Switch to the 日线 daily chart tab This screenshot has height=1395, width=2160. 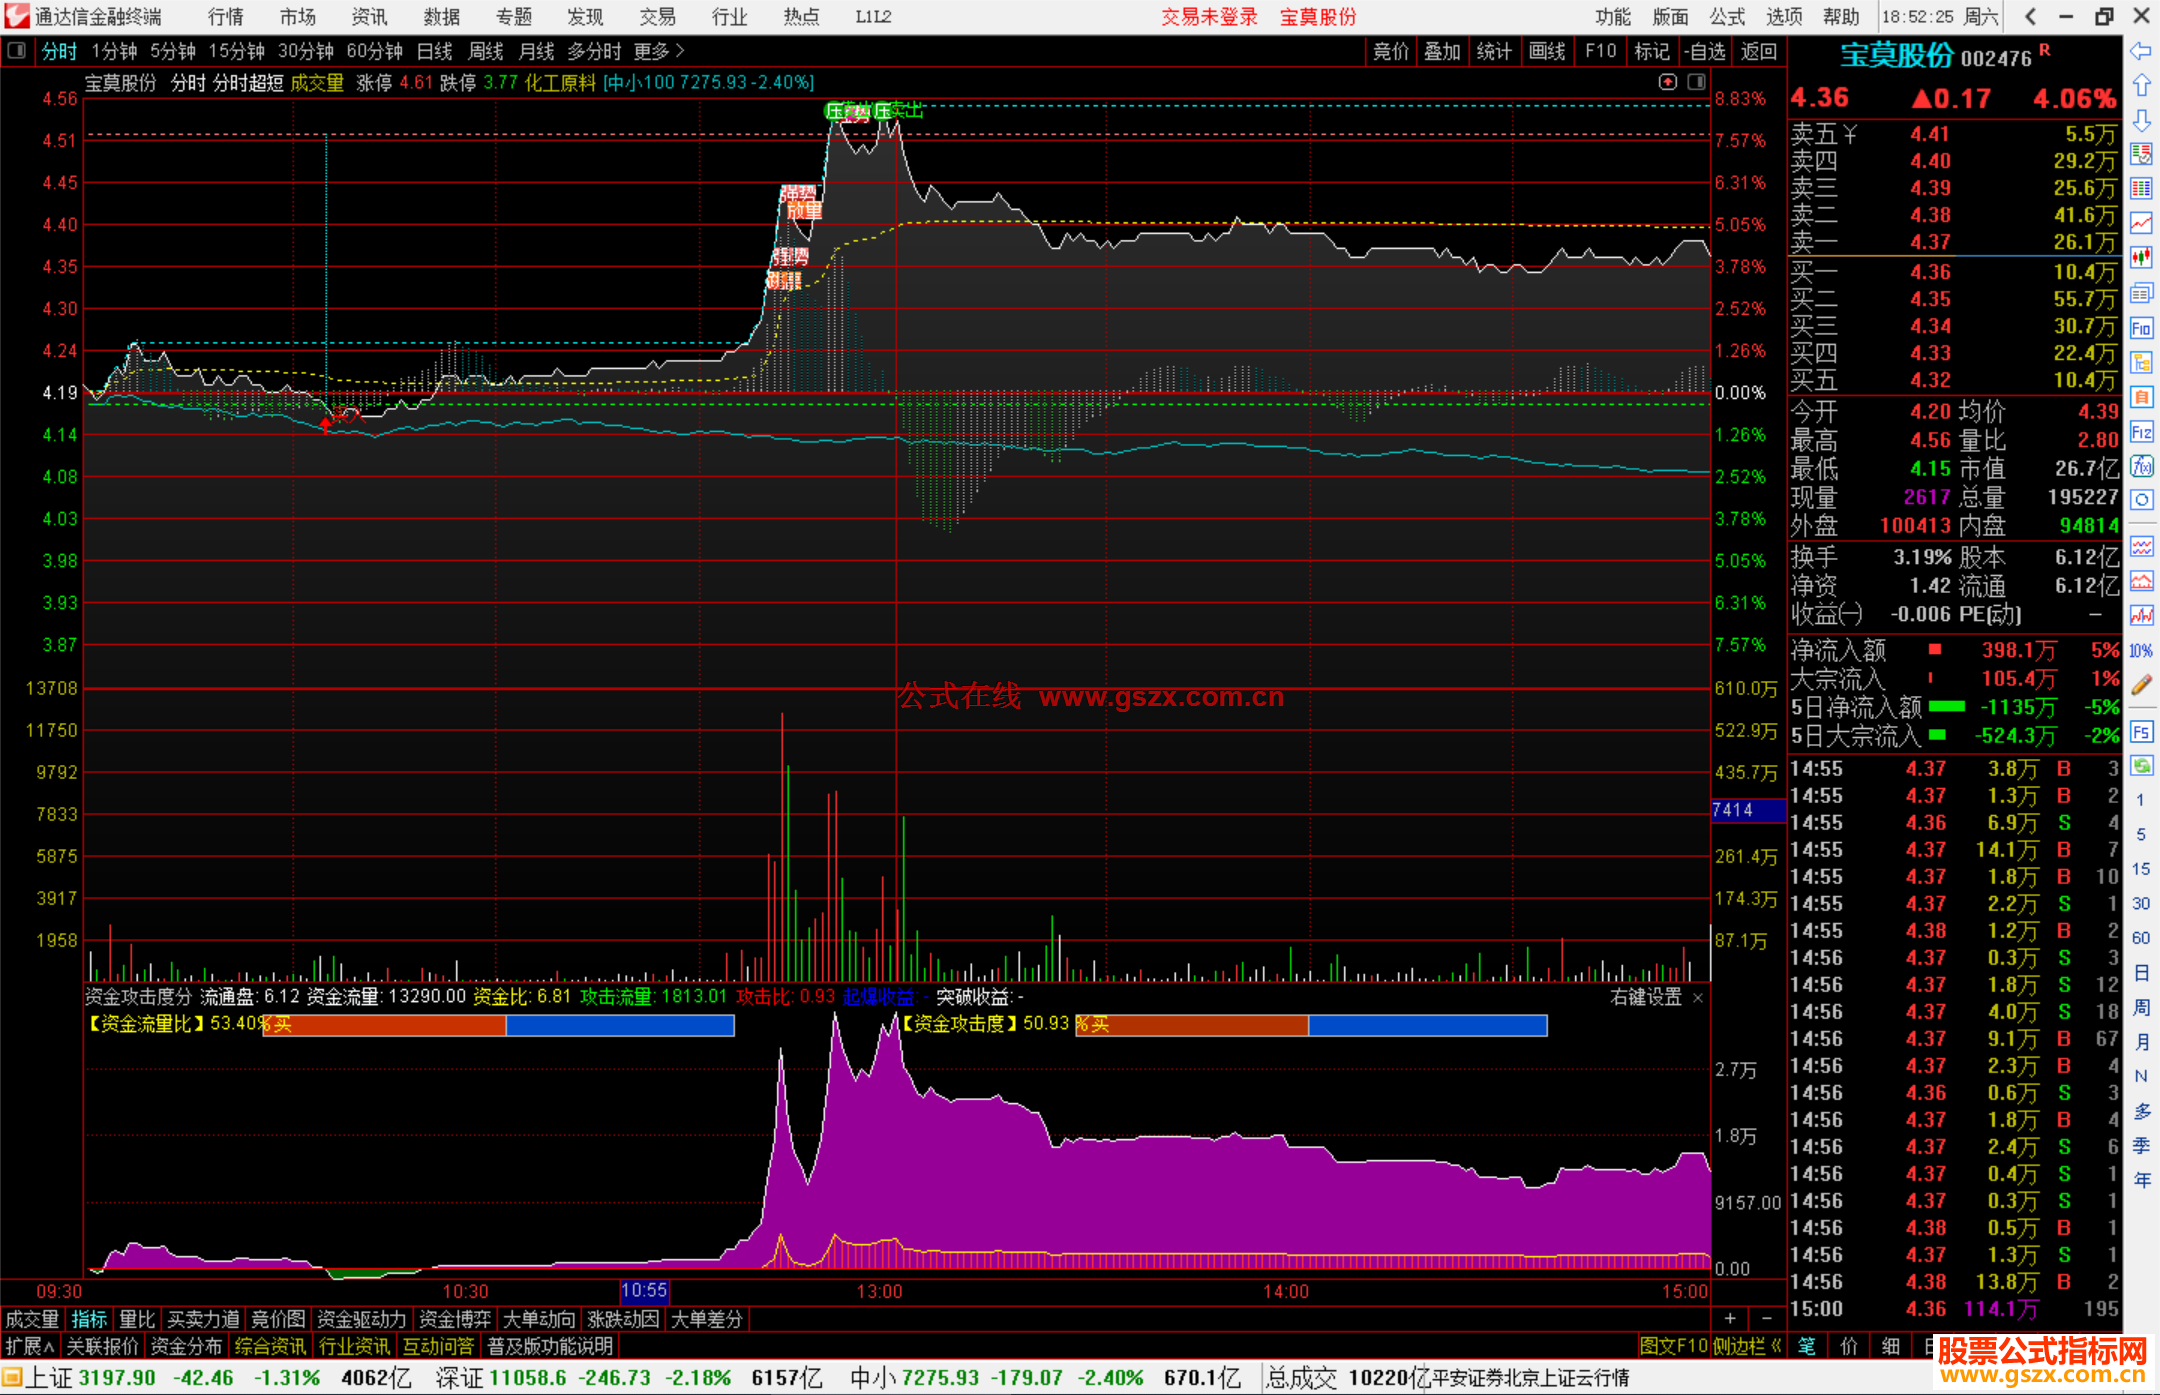(435, 51)
